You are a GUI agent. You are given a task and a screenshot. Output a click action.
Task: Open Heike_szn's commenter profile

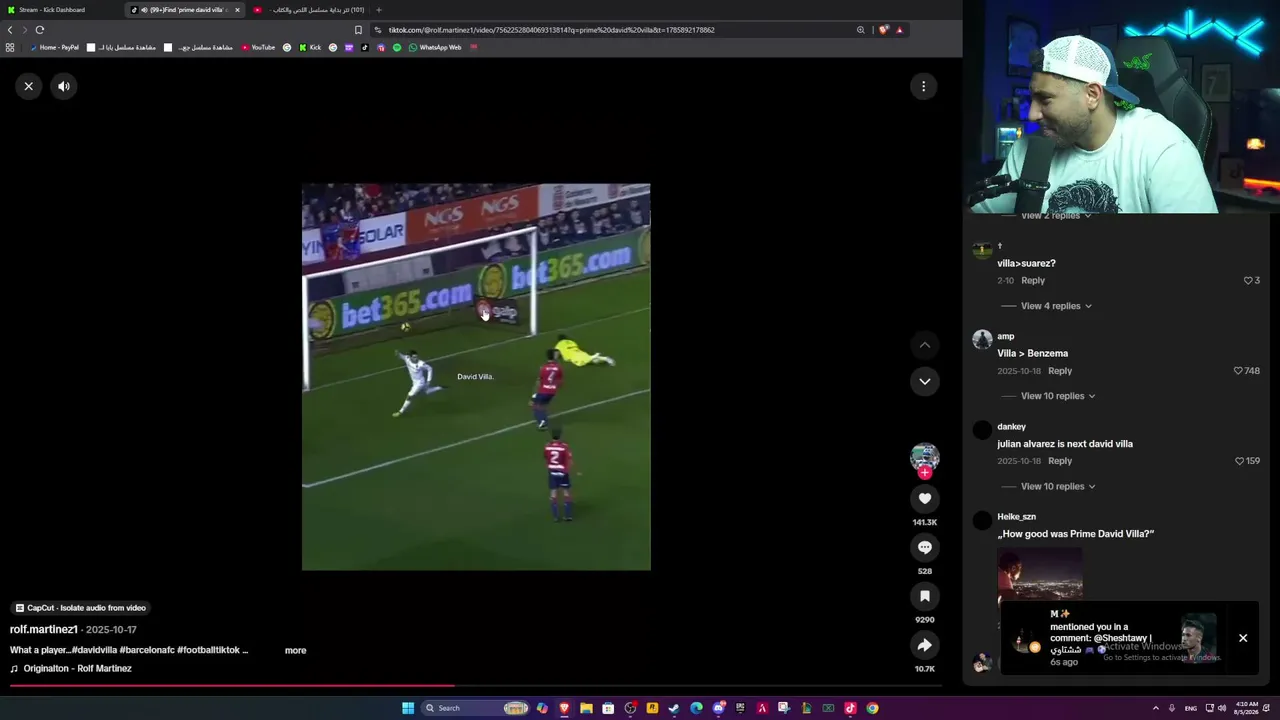982,519
